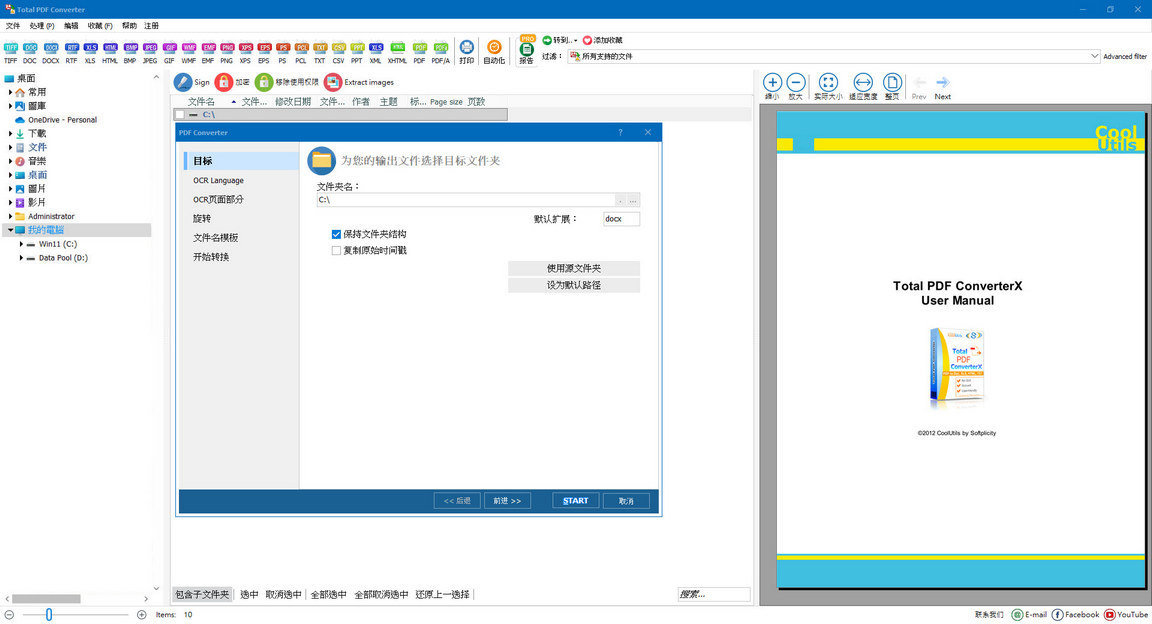Screen dimensions: 1152x624
Task: Choose the EPS format icon
Action: pyautogui.click(x=264, y=51)
